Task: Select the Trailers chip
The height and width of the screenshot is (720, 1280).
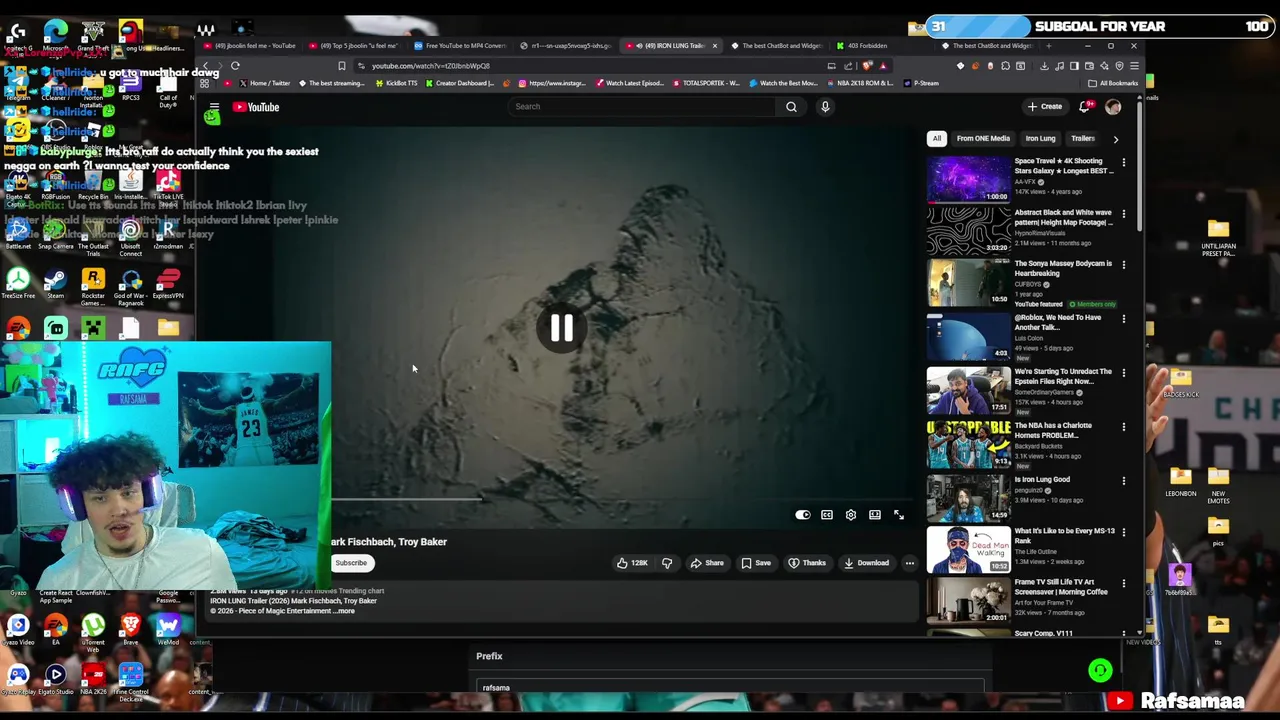Action: coord(1083,139)
